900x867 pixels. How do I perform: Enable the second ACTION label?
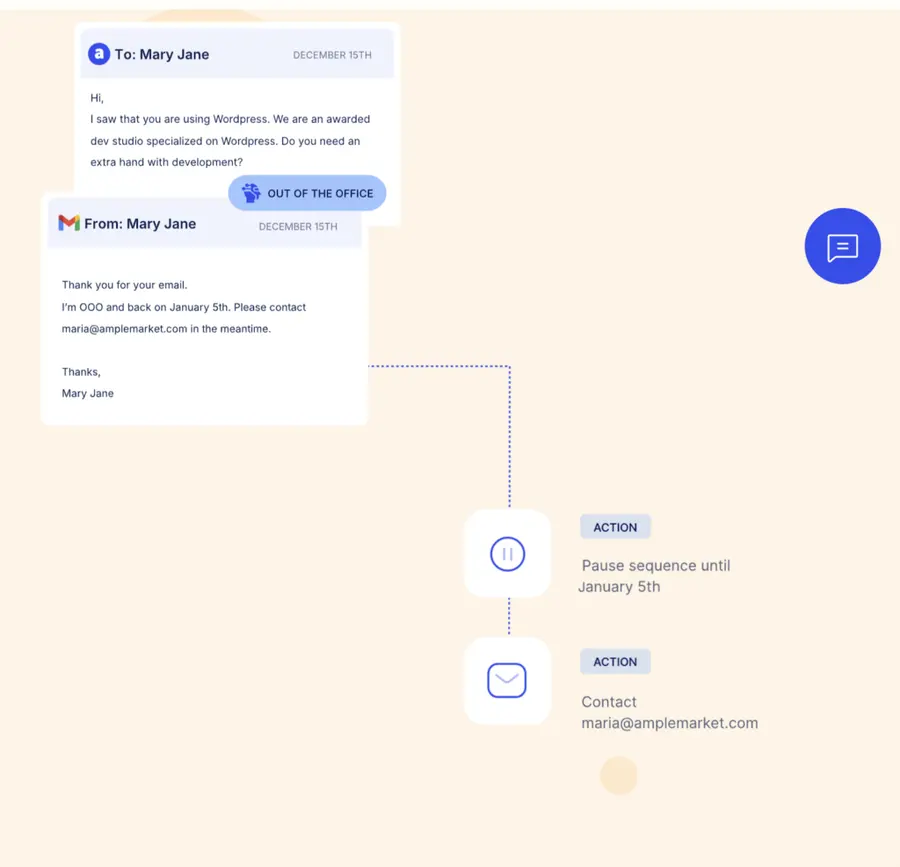pyautogui.click(x=615, y=661)
